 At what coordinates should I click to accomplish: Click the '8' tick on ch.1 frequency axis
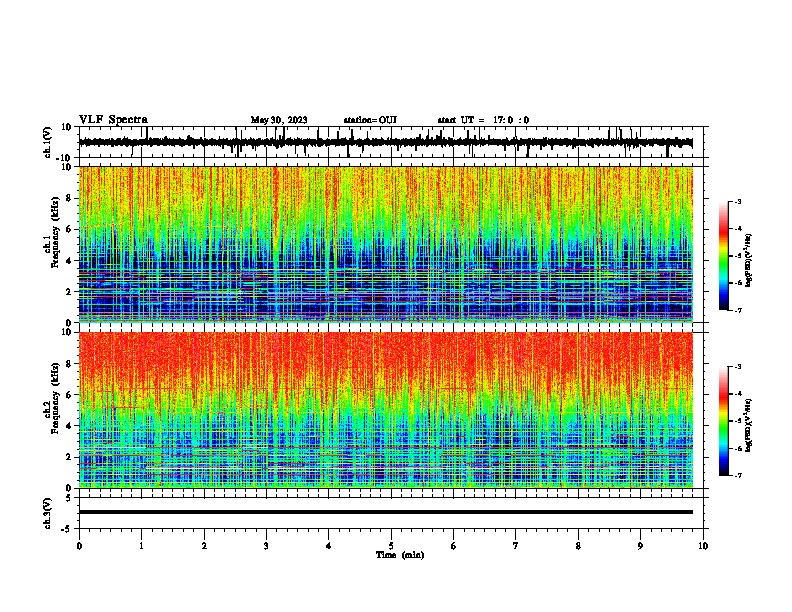(70, 198)
